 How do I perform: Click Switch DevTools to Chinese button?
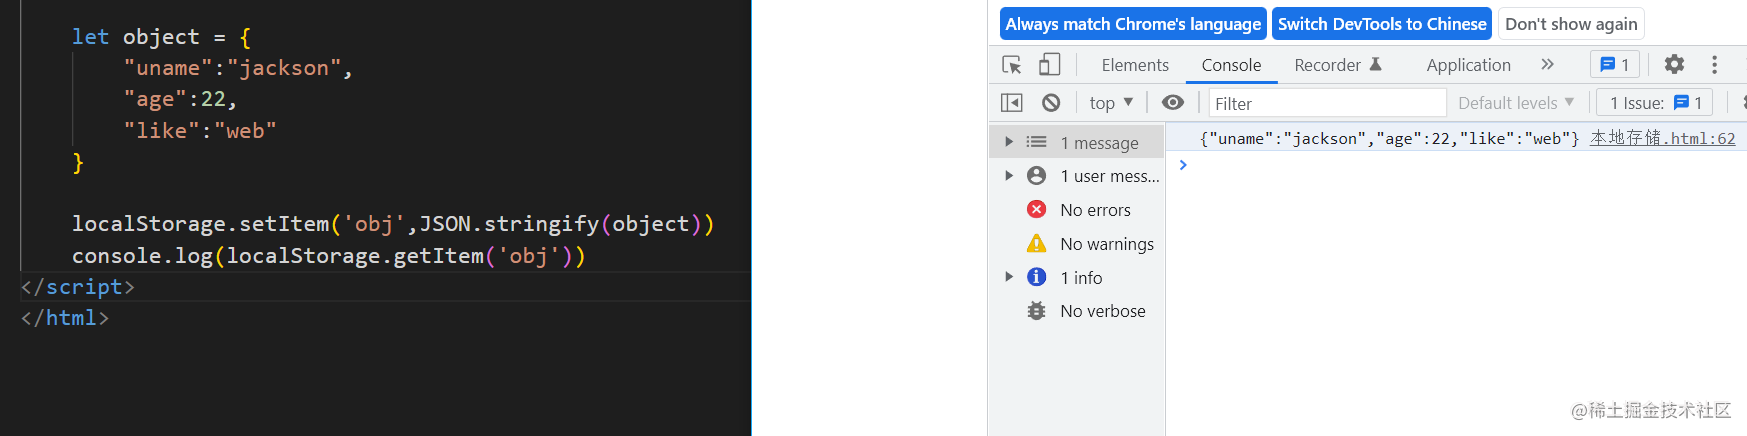(1382, 24)
